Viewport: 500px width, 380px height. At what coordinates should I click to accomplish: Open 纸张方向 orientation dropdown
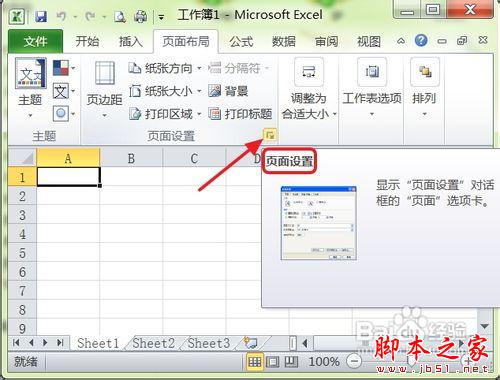(x=165, y=68)
